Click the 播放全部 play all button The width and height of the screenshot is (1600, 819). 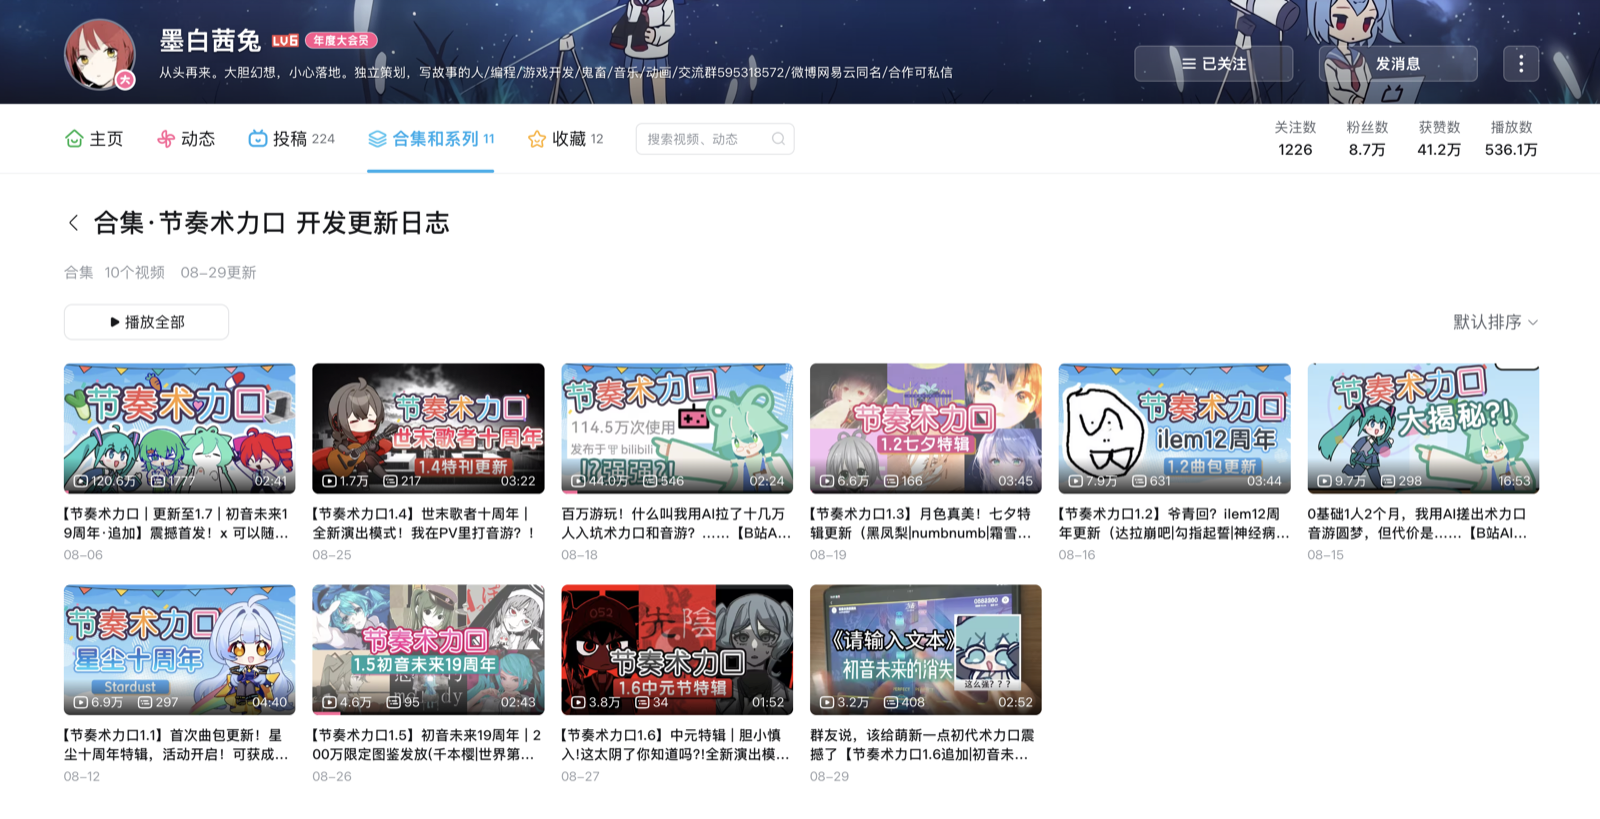point(147,322)
